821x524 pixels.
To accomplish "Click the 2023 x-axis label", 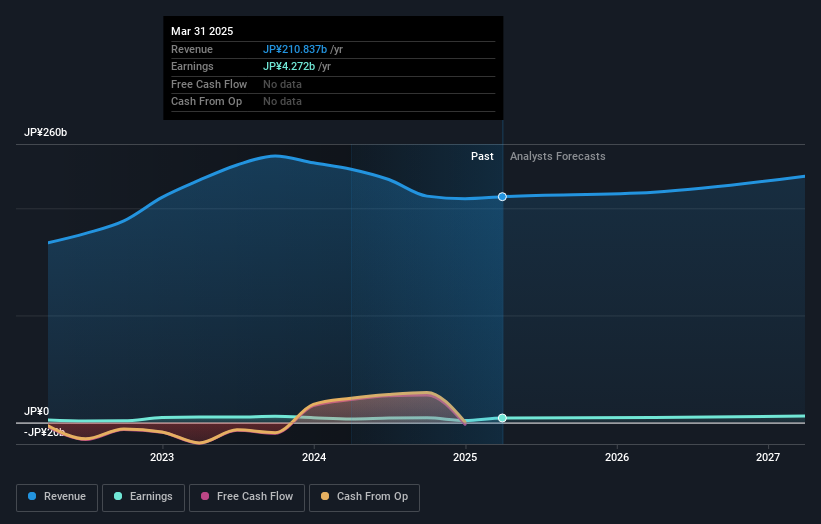I will click(162, 458).
